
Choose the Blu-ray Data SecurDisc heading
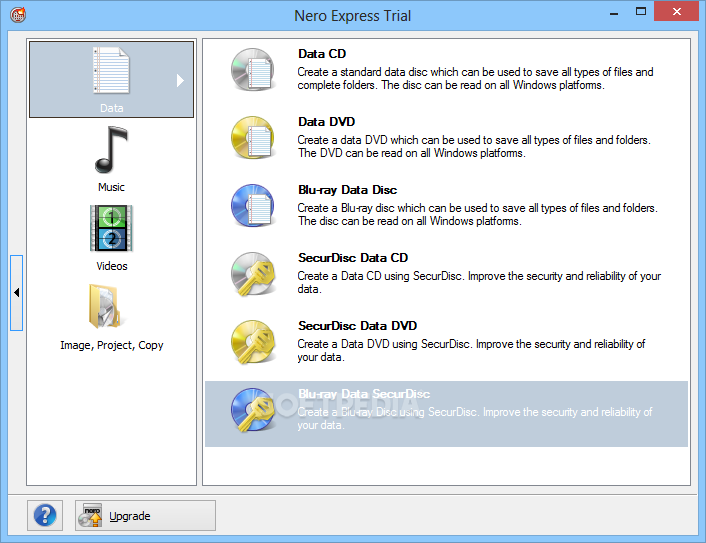(x=364, y=394)
